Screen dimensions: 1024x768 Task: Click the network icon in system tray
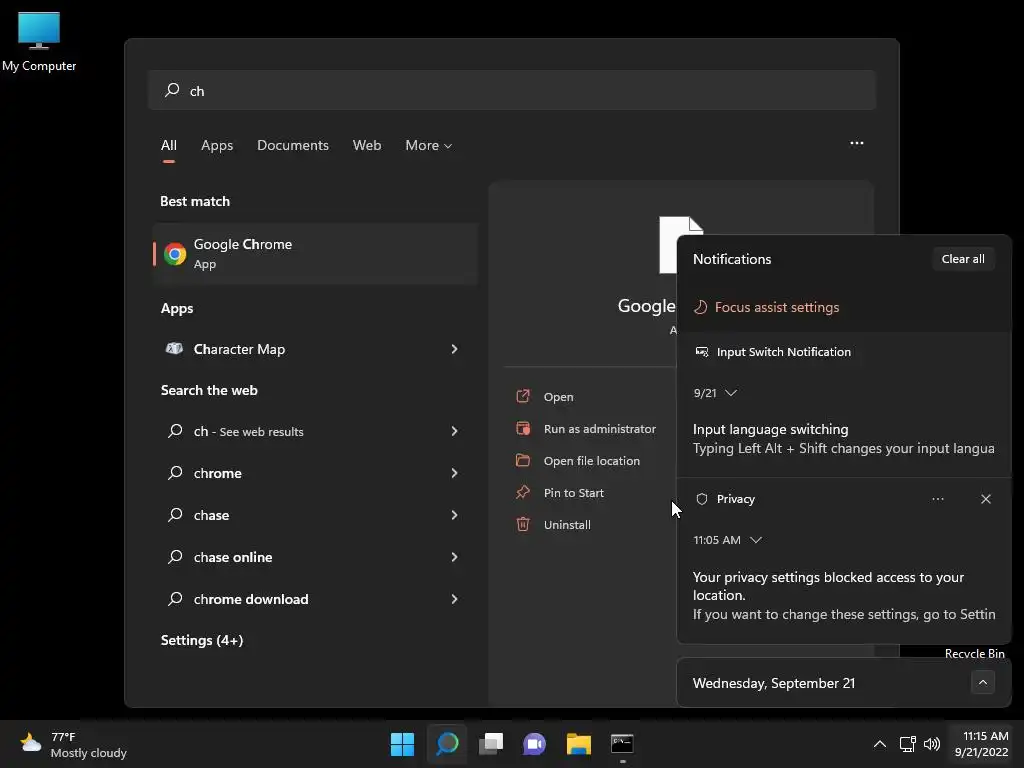(x=908, y=744)
